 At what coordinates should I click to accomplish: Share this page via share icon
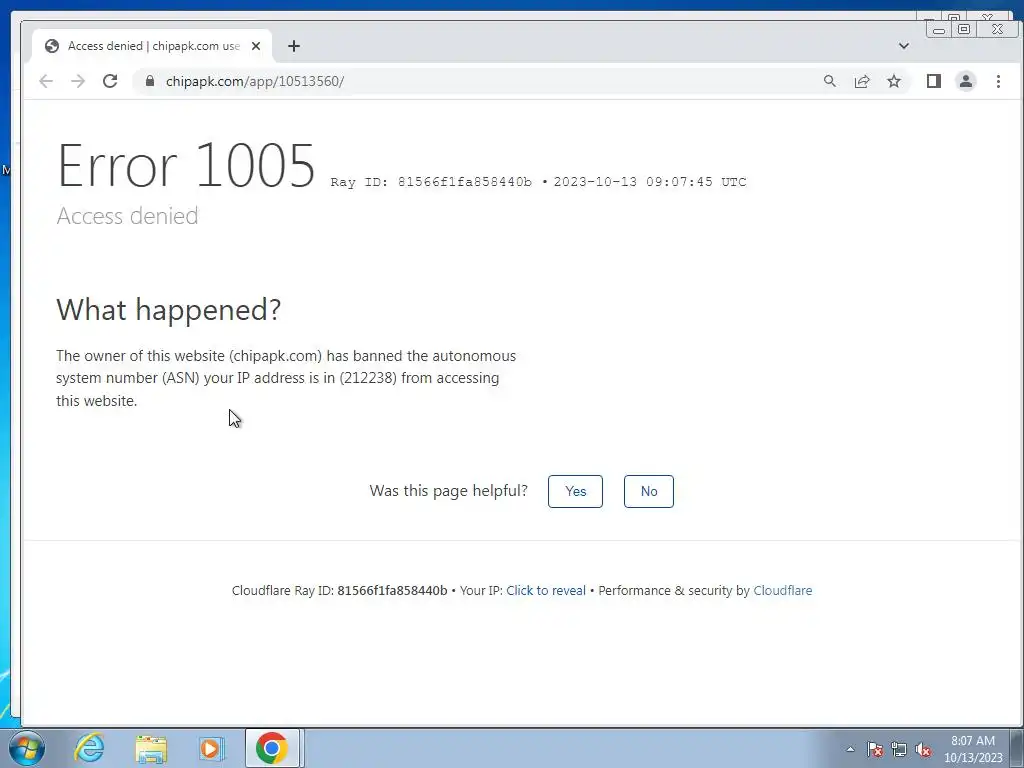[x=862, y=81]
